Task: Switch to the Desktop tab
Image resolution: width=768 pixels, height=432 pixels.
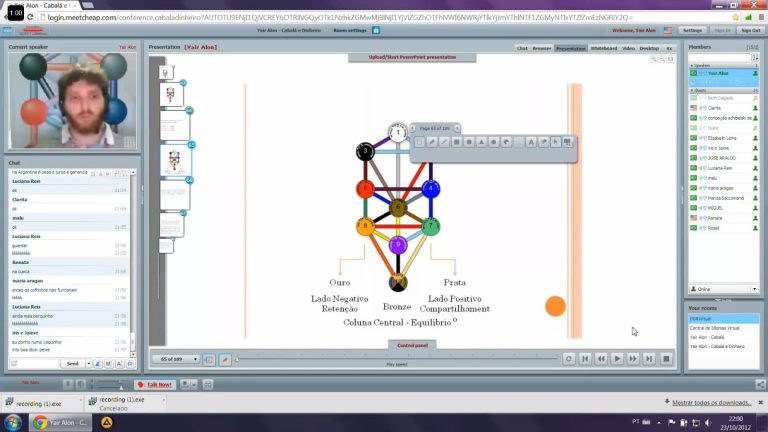Action: 649,48
